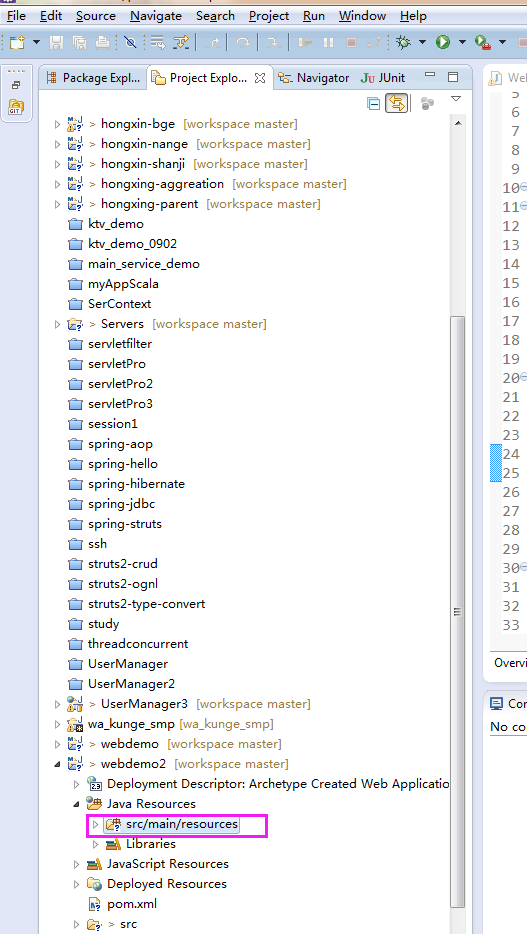Viewport: 527px width, 934px height.
Task: Click Minimize view icon in Project Explorer
Action: [431, 76]
